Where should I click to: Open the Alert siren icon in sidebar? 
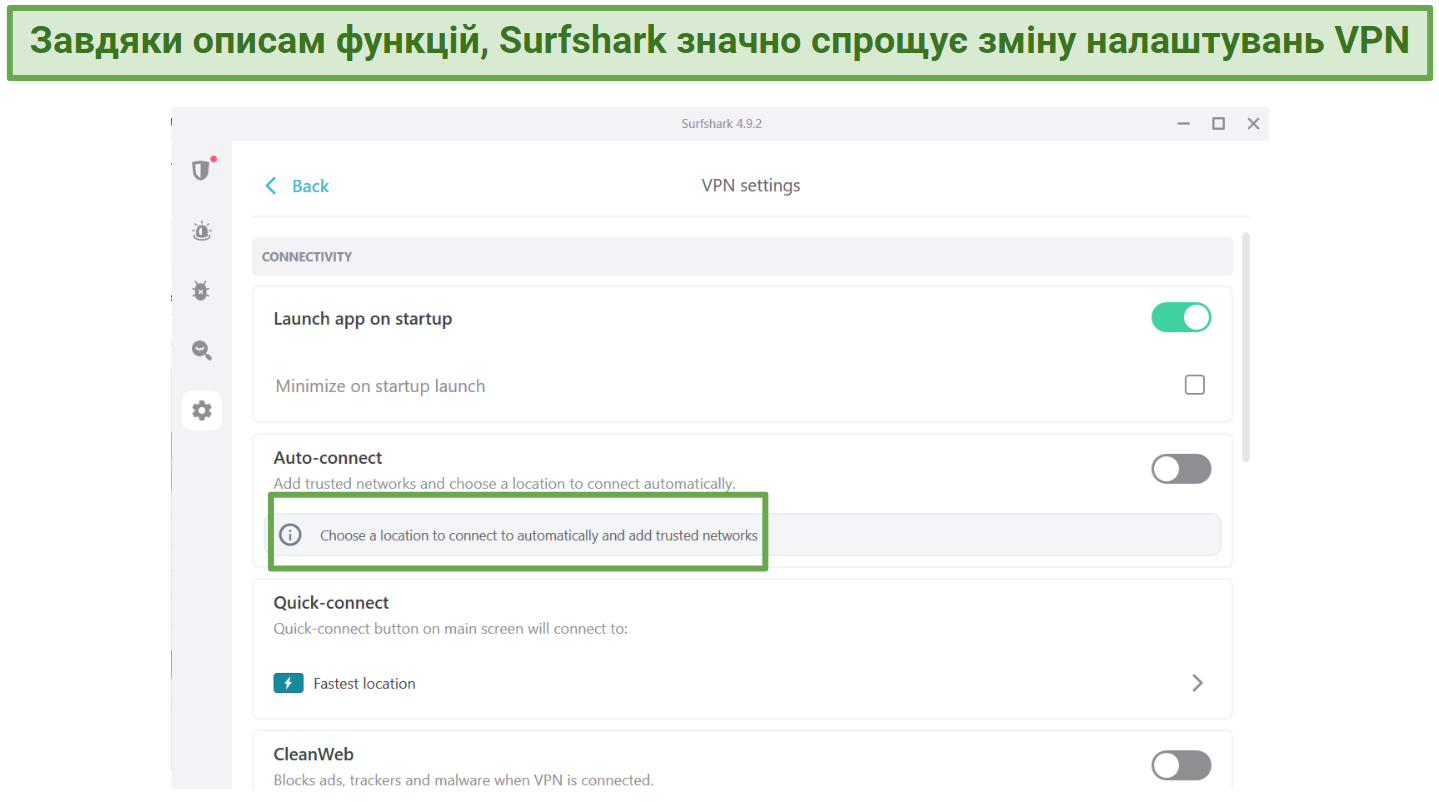tap(201, 231)
